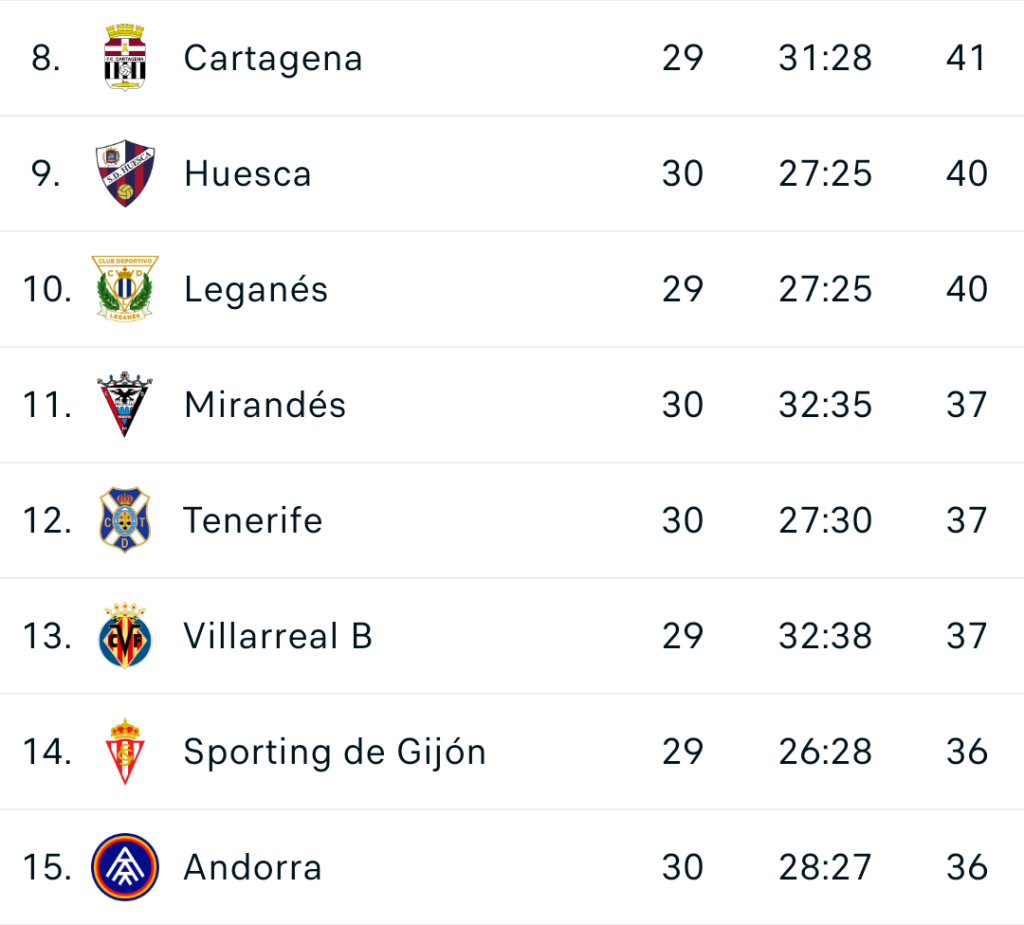1024x925 pixels.
Task: Open the Tenerife team page
Action: click(253, 521)
